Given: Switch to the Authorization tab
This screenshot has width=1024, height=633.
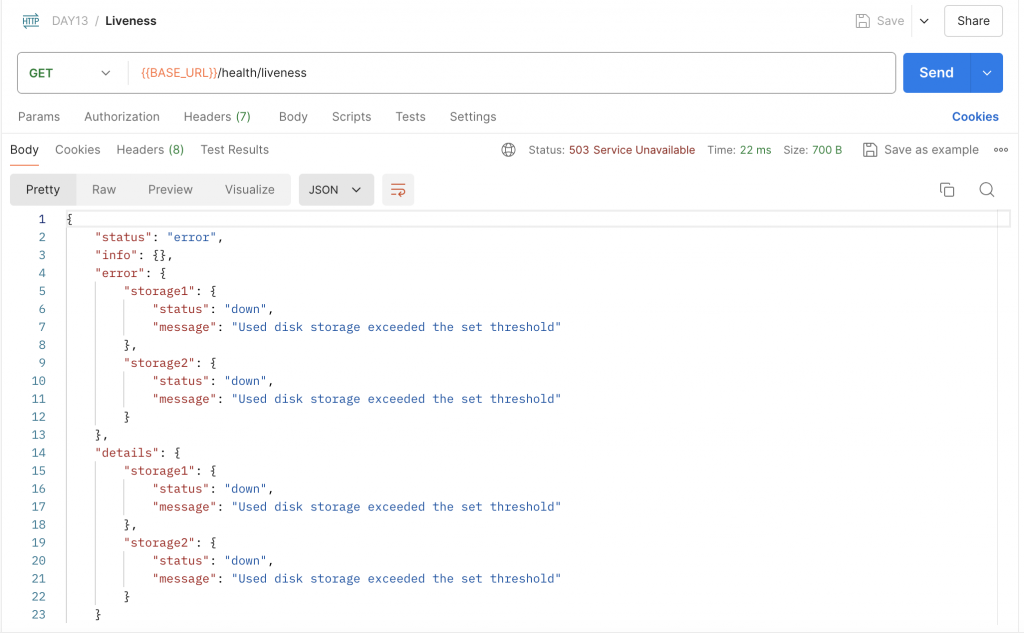Looking at the screenshot, I should 121,116.
